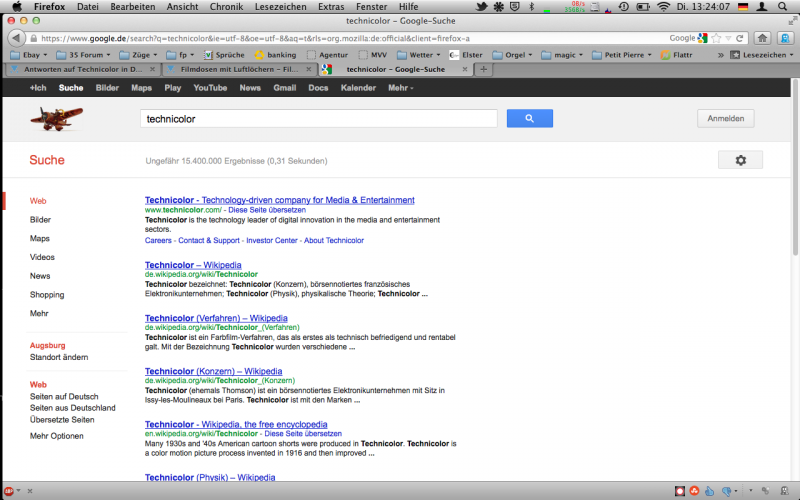Expand the Lesezeichen bookmarks menu
The width and height of the screenshot is (800, 500).
pyautogui.click(x=763, y=54)
